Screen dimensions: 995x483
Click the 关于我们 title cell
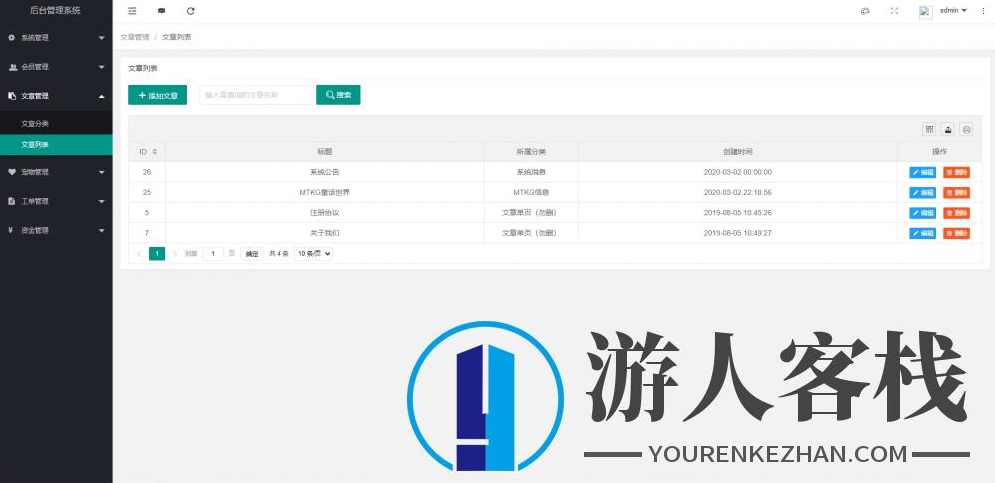[x=324, y=233]
